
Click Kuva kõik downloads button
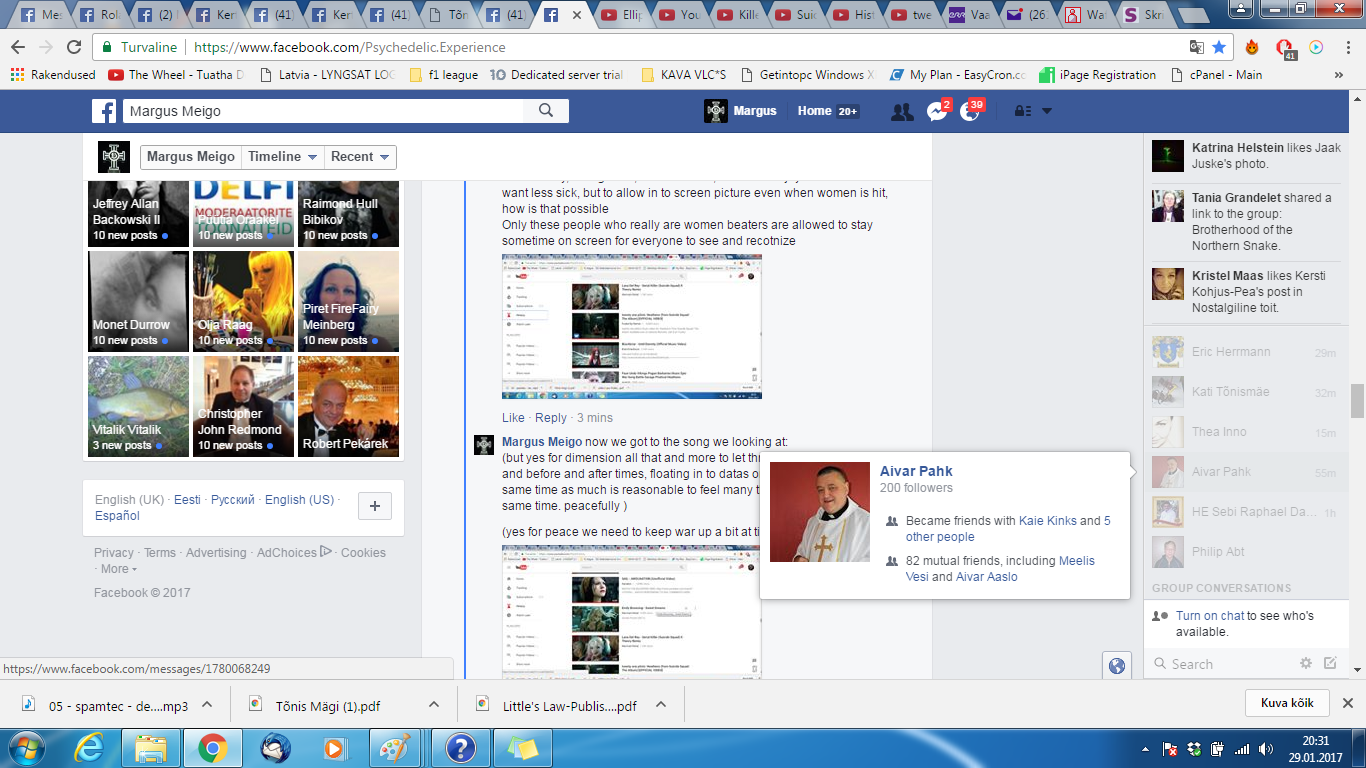1287,703
